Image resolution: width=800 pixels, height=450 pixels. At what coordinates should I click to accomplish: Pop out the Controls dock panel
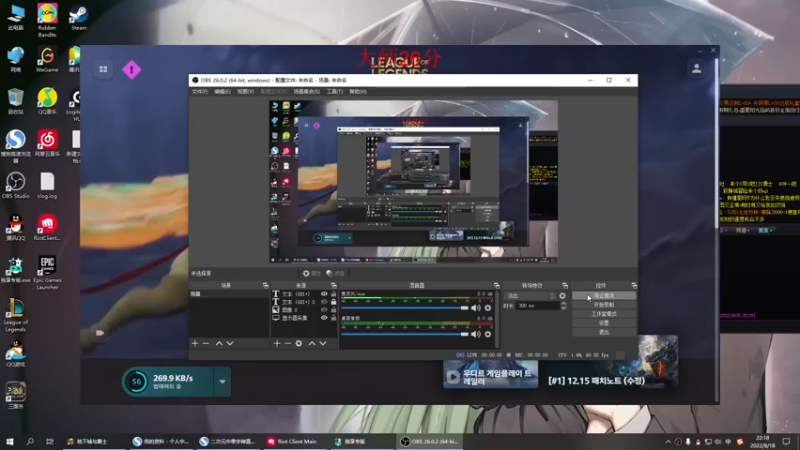(634, 285)
